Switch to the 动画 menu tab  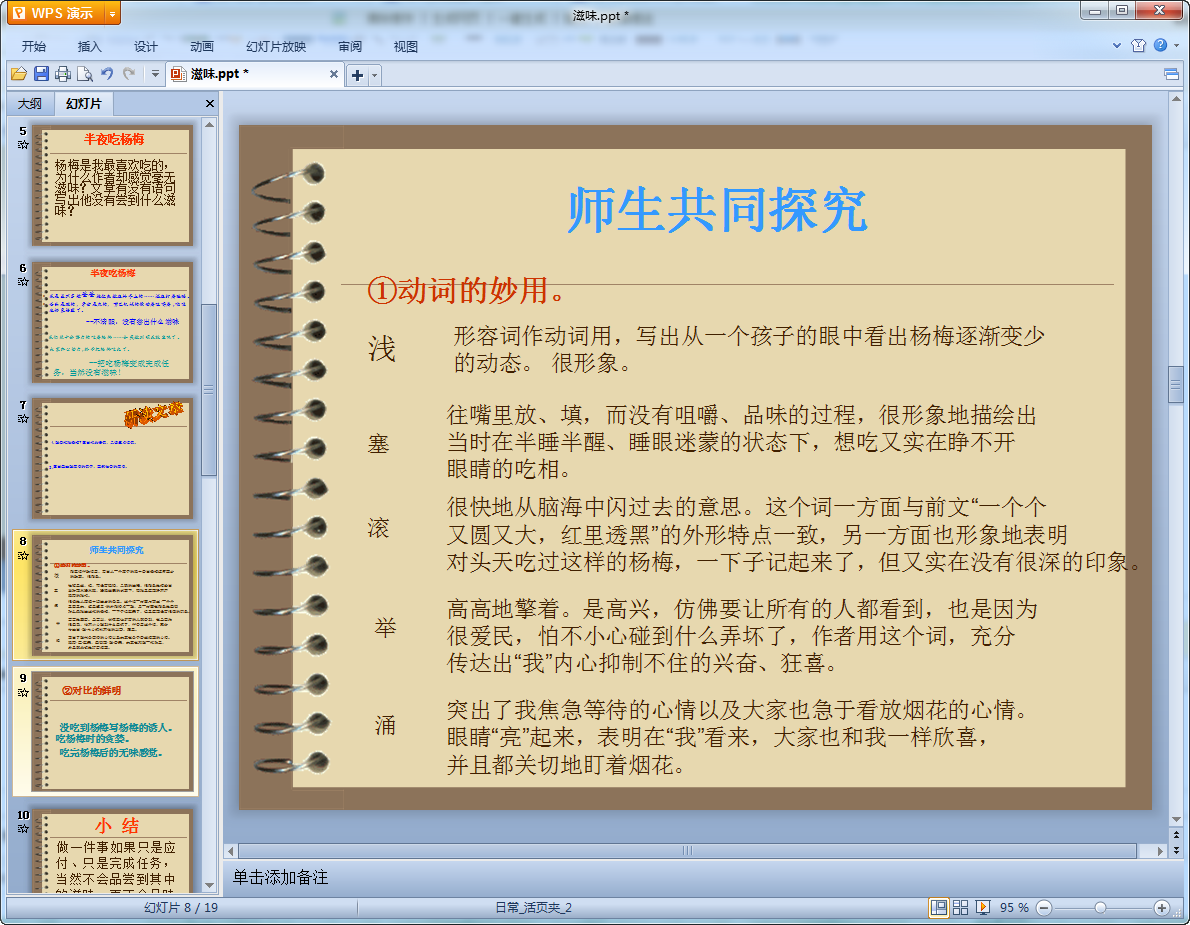[202, 46]
